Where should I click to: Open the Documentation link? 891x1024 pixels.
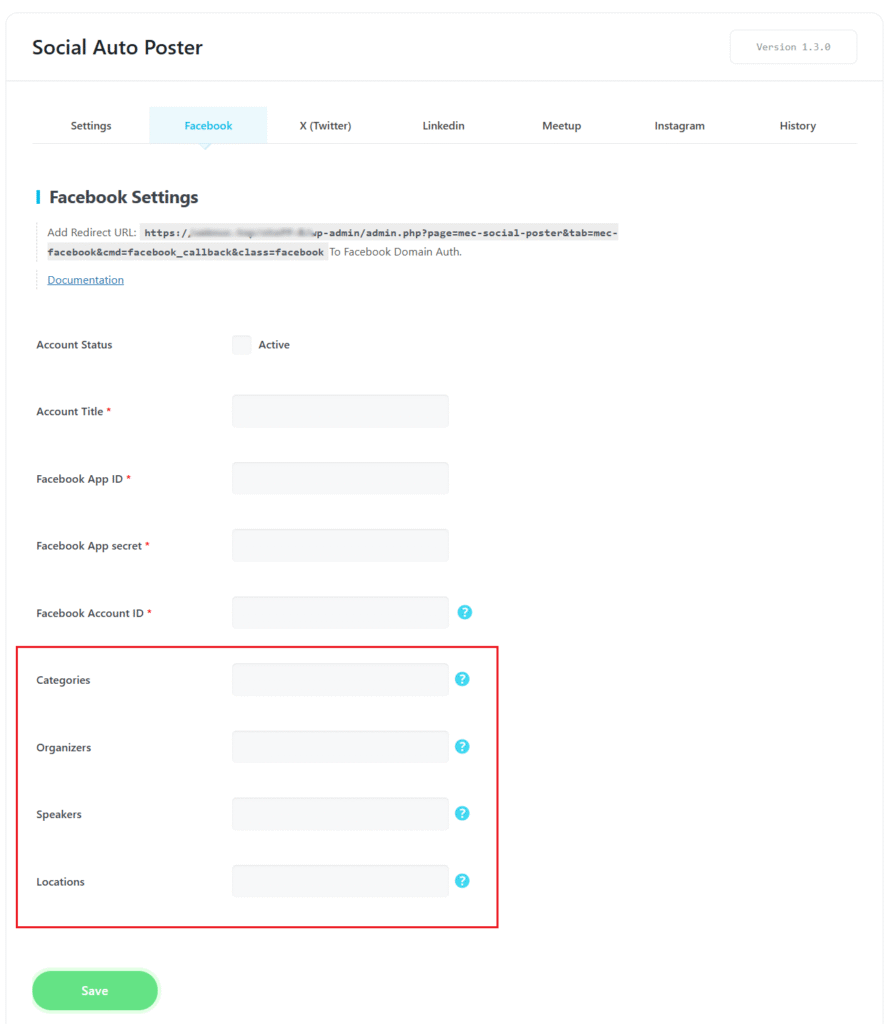86,280
